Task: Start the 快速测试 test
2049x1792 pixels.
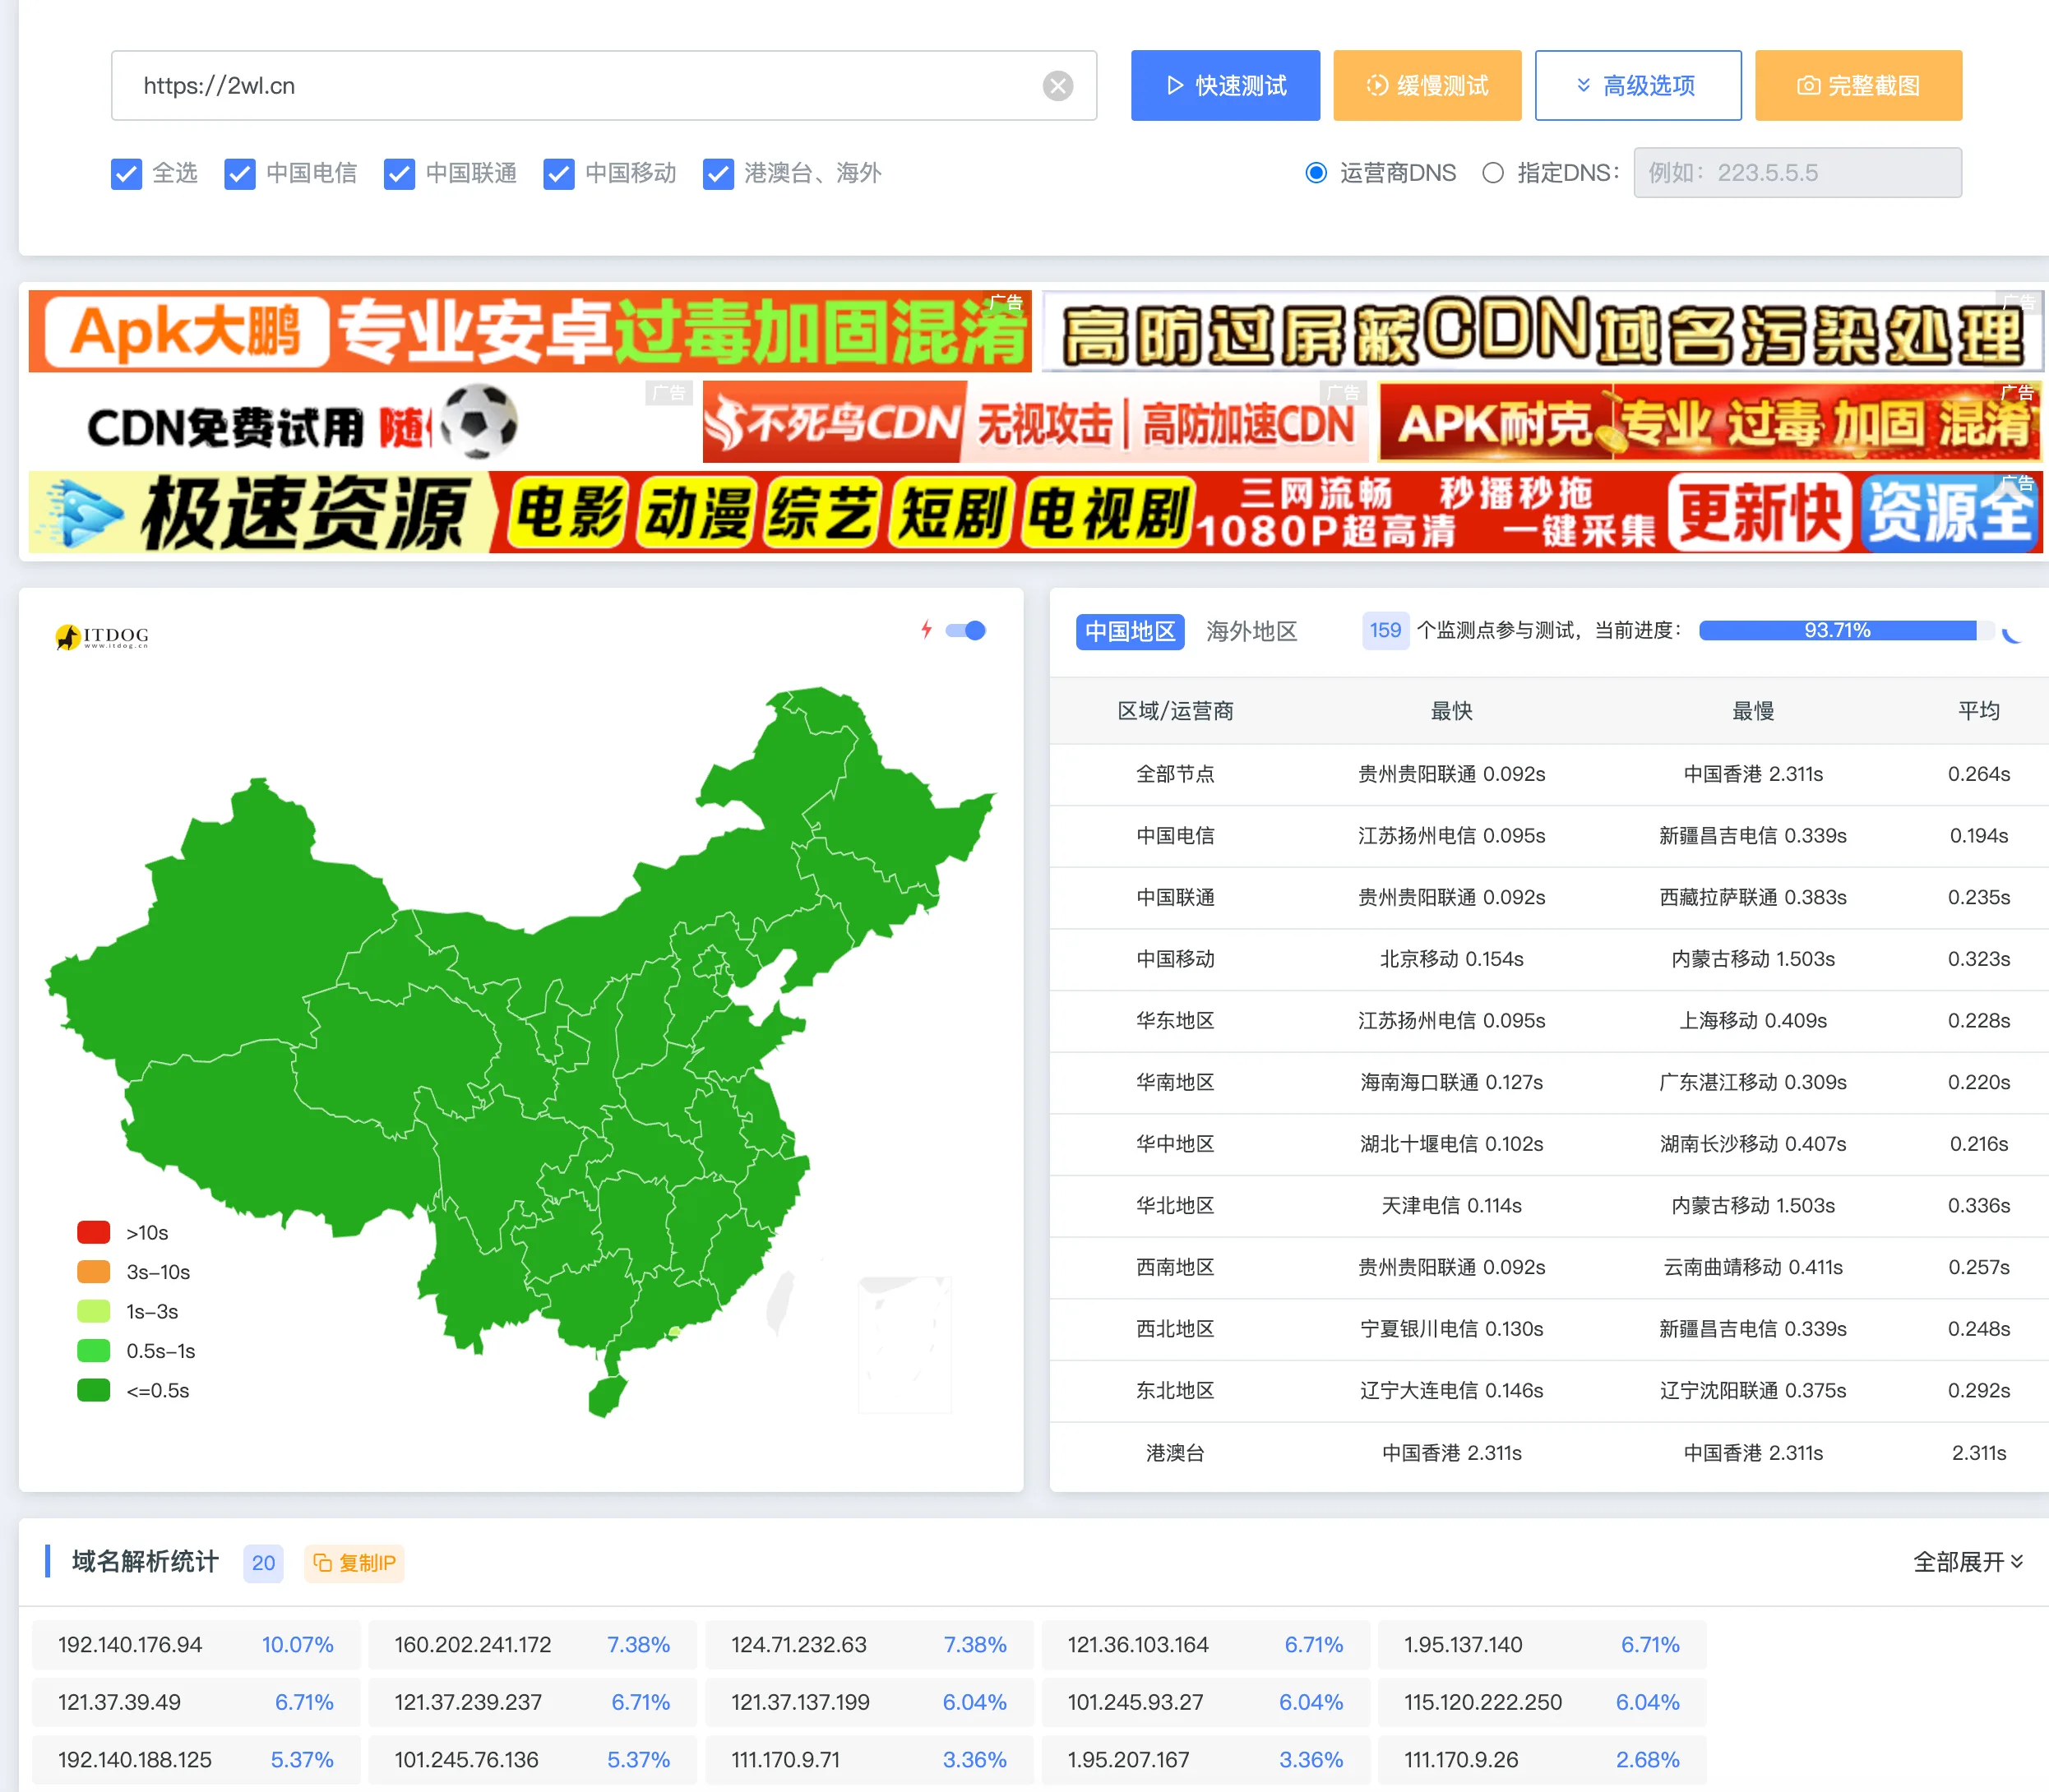Action: click(x=1225, y=86)
